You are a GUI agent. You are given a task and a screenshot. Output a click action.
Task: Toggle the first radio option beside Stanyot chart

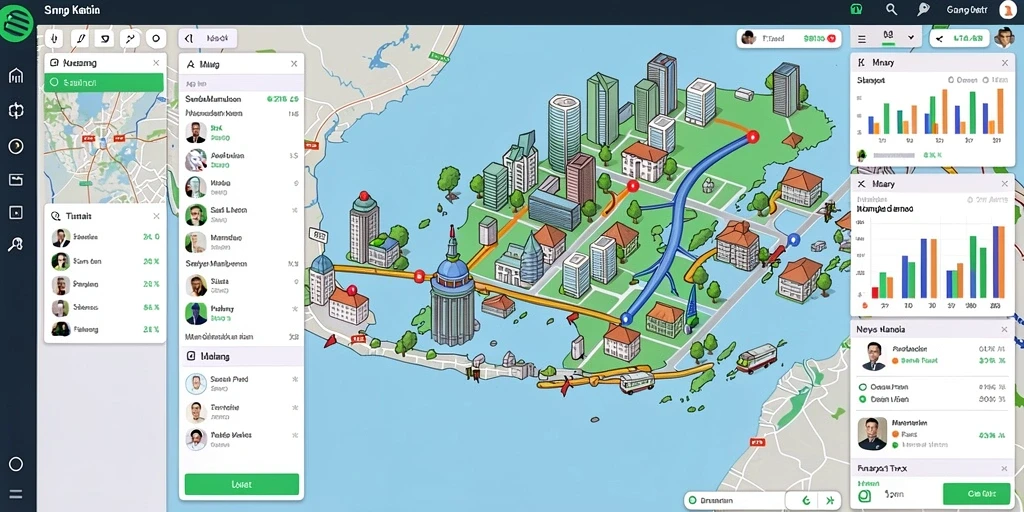(951, 80)
